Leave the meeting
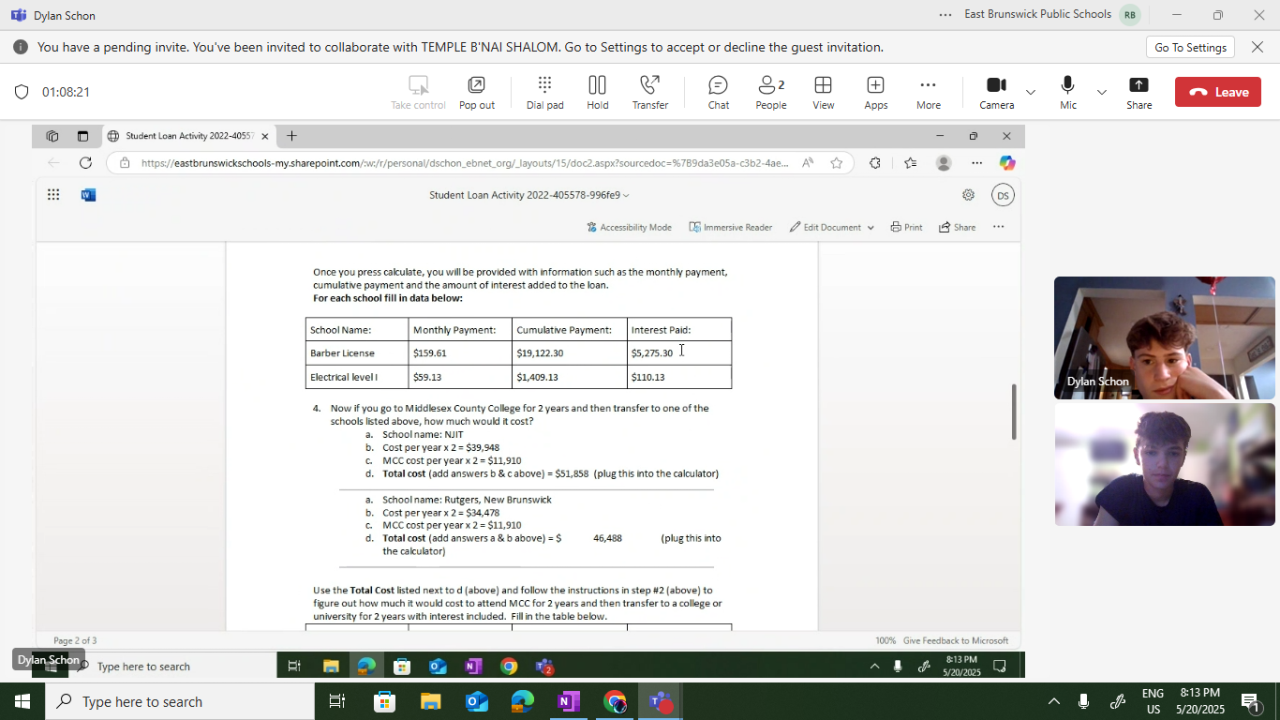The height and width of the screenshot is (720, 1280). tap(1217, 92)
